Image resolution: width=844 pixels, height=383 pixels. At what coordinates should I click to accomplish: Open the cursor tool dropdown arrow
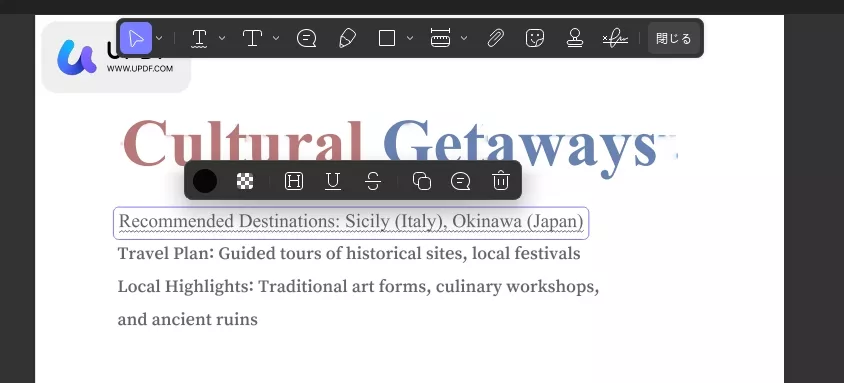pos(159,38)
